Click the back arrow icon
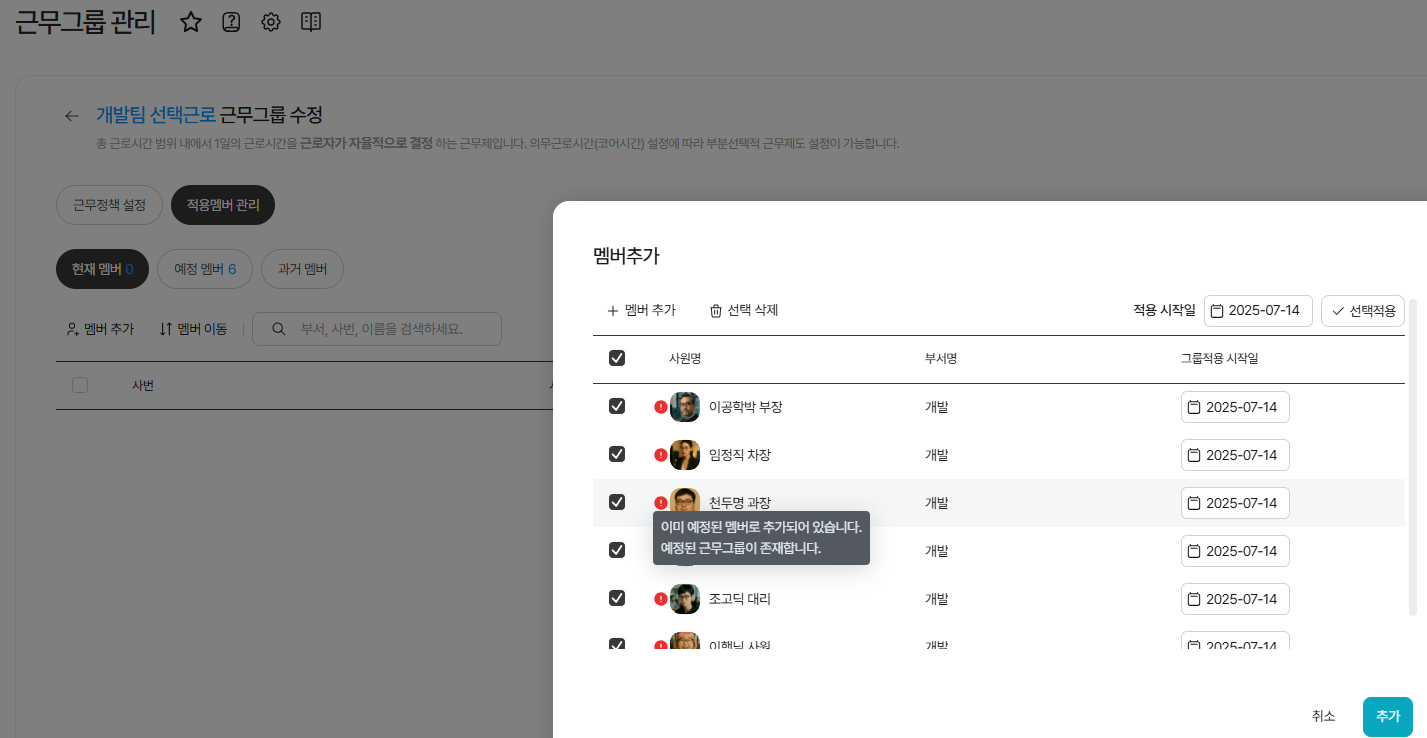 tap(72, 116)
